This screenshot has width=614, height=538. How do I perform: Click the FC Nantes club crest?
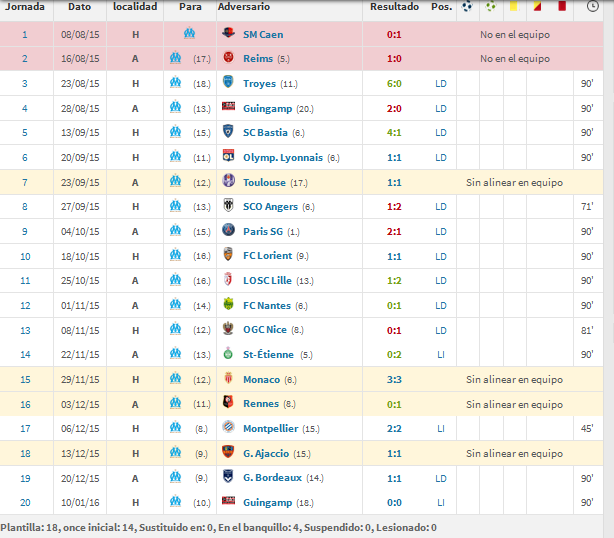(x=228, y=304)
